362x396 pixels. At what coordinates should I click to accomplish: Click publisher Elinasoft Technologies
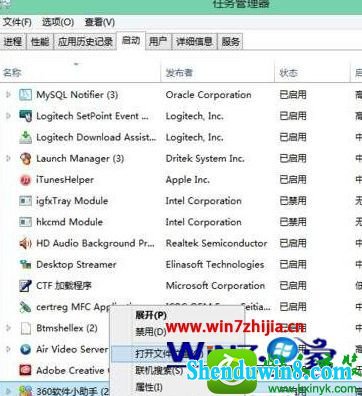pyautogui.click(x=215, y=265)
